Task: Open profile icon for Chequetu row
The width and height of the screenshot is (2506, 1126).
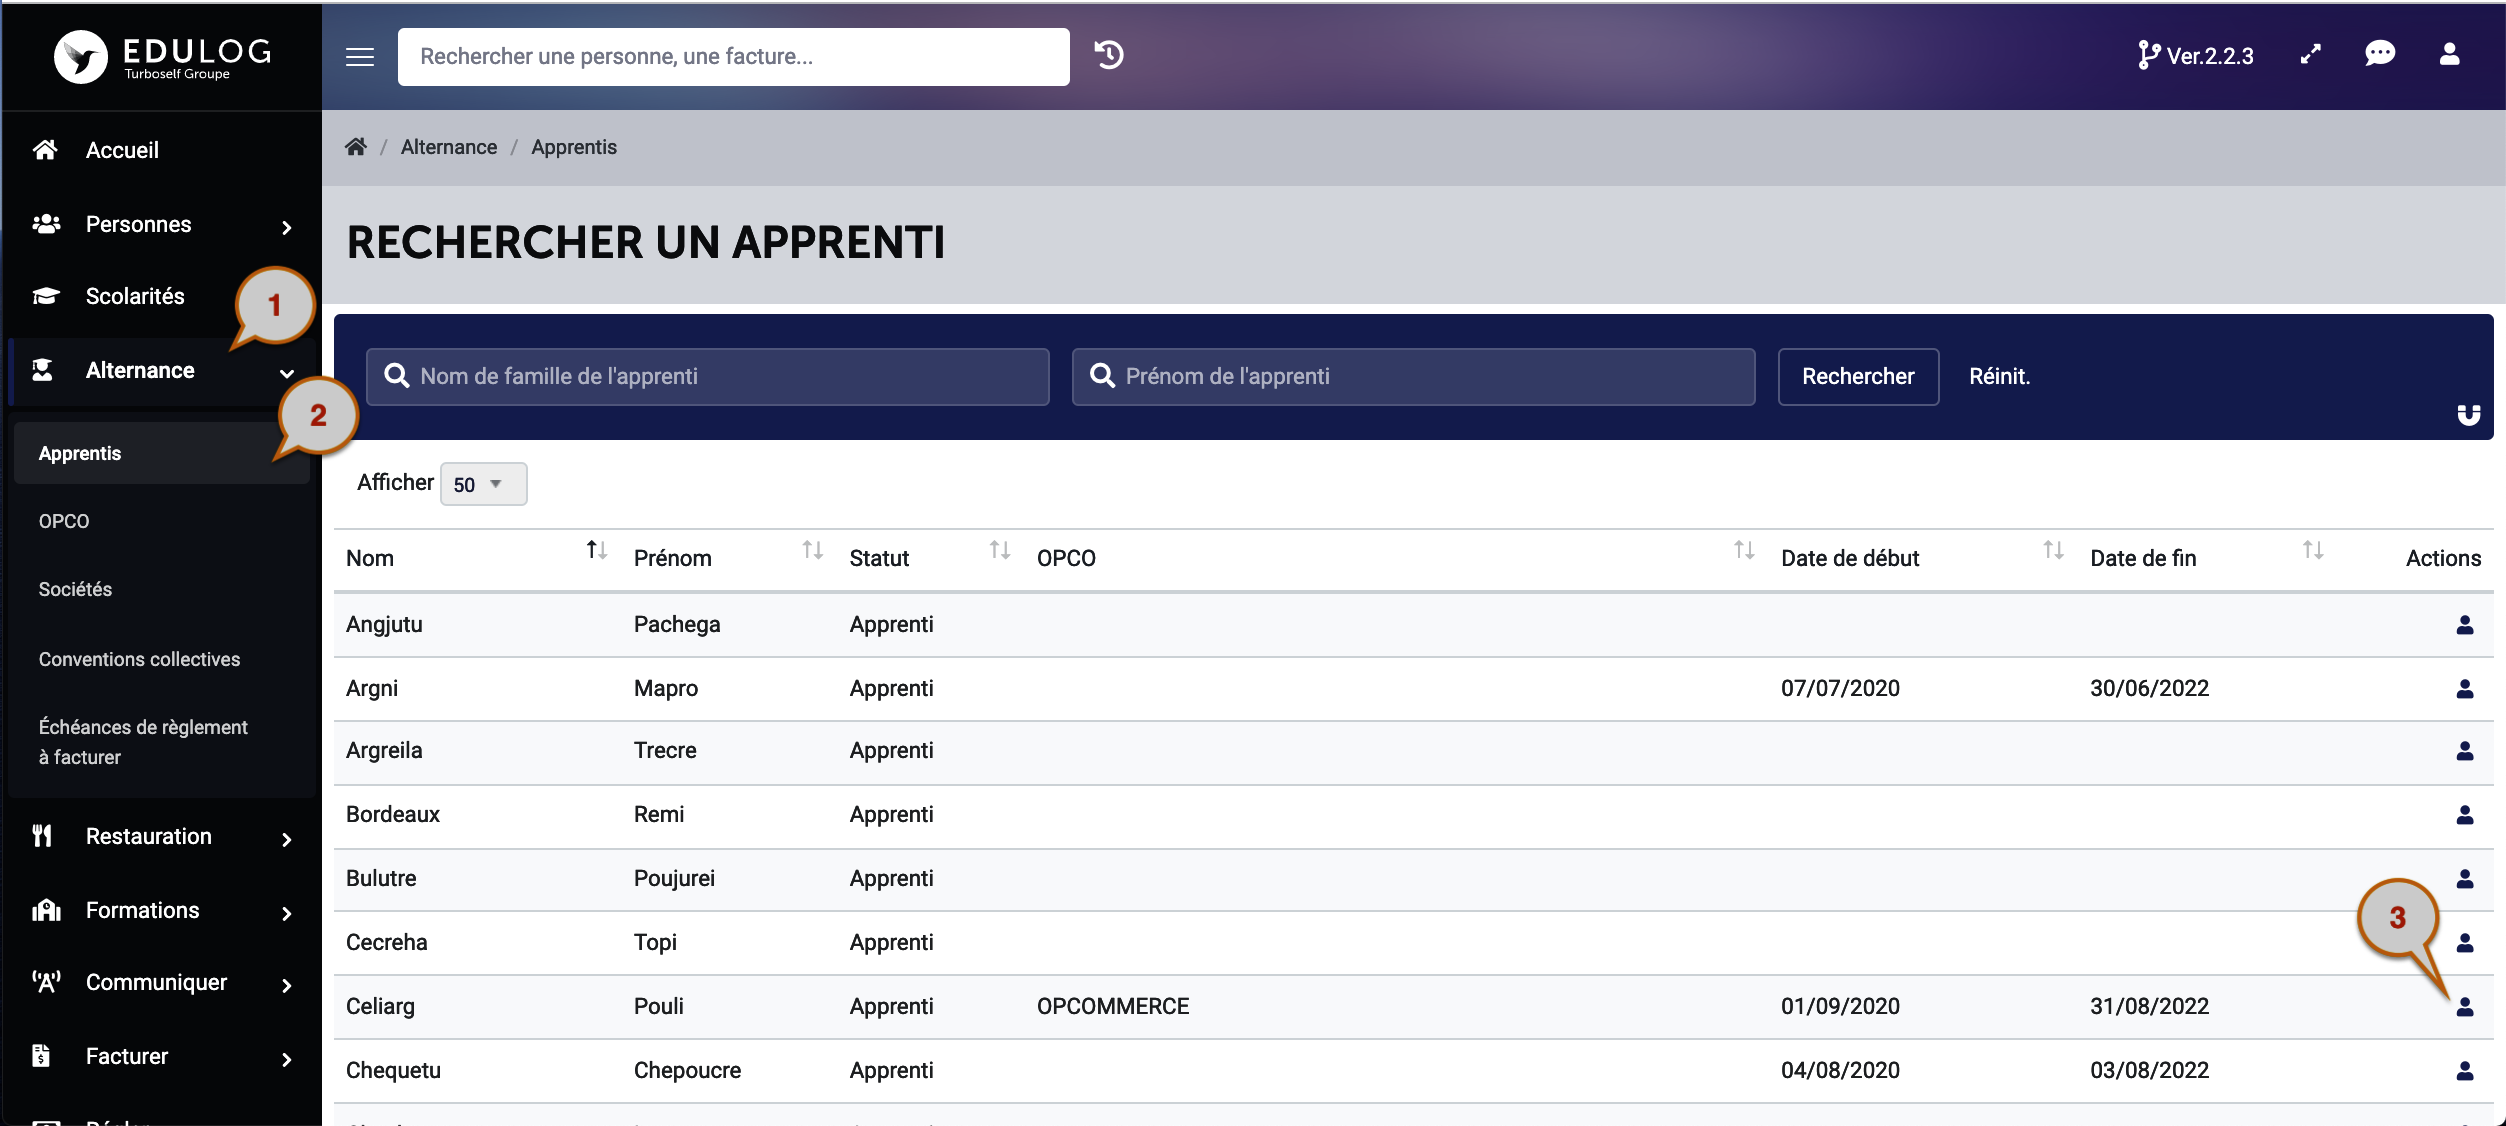Action: click(2465, 1071)
